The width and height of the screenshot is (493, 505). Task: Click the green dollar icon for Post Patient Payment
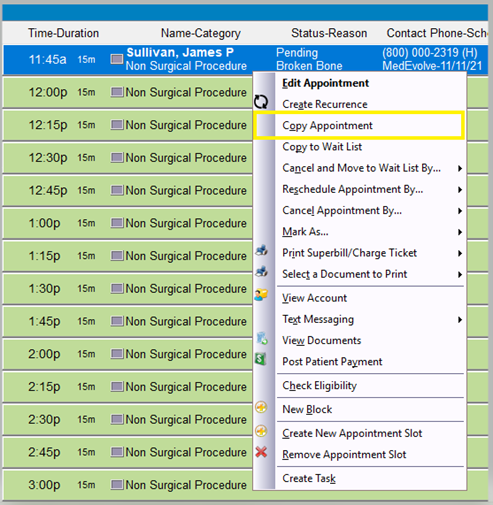pyautogui.click(x=260, y=359)
